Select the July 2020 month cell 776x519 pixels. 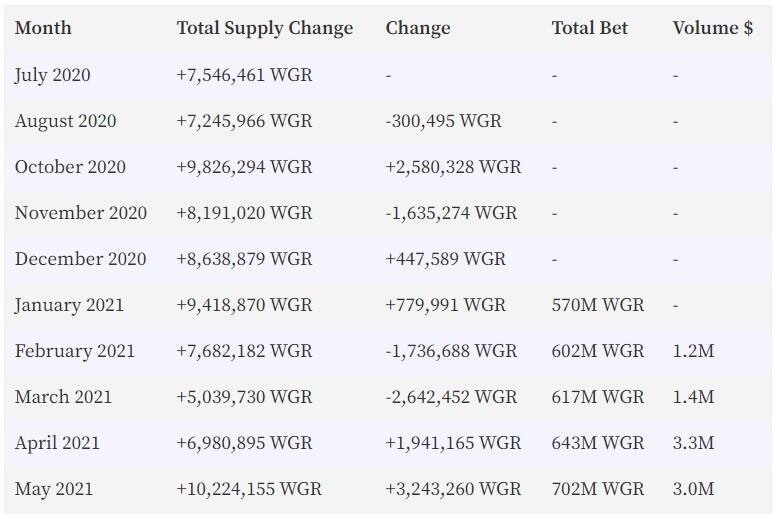click(x=52, y=75)
